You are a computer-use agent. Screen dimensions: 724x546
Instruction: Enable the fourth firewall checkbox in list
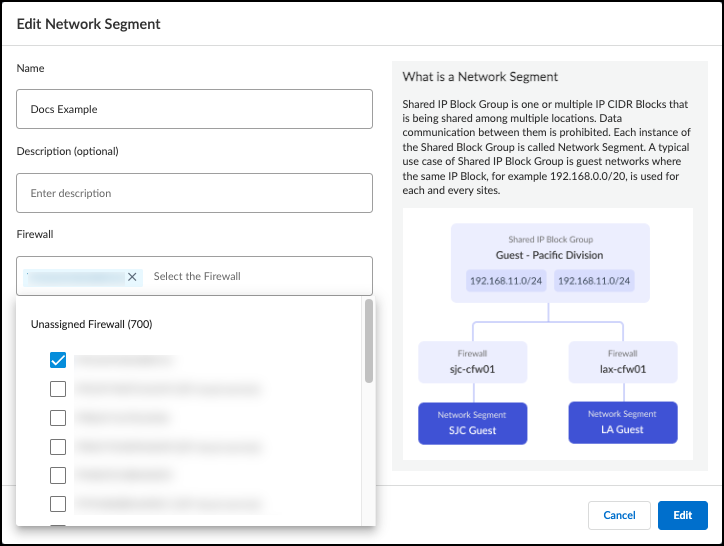[x=58, y=447]
